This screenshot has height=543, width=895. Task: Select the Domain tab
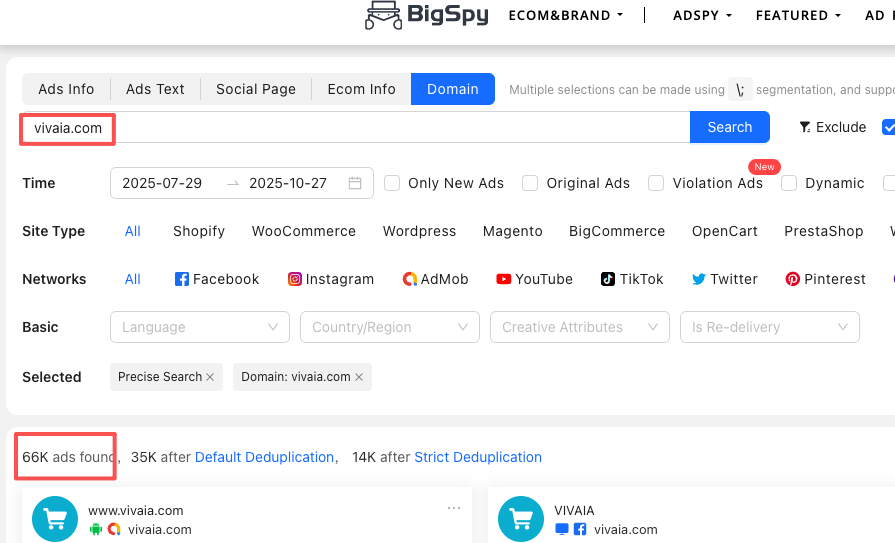453,89
